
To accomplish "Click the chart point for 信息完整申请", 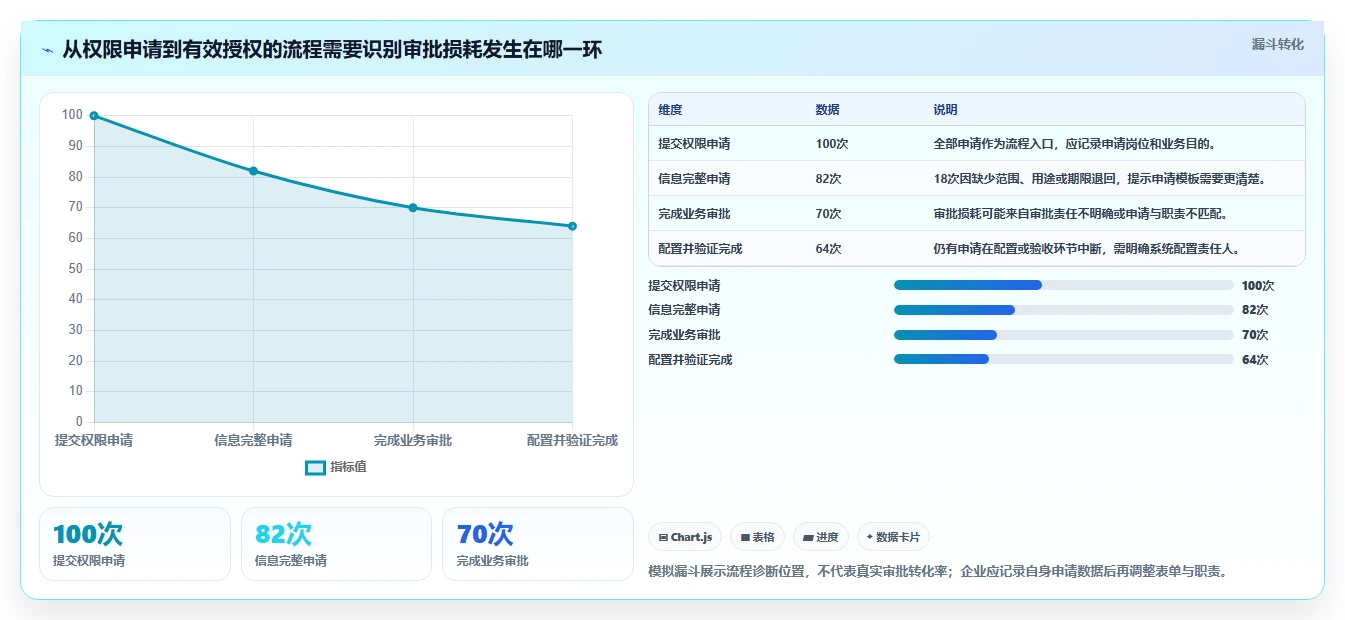I will tap(253, 171).
